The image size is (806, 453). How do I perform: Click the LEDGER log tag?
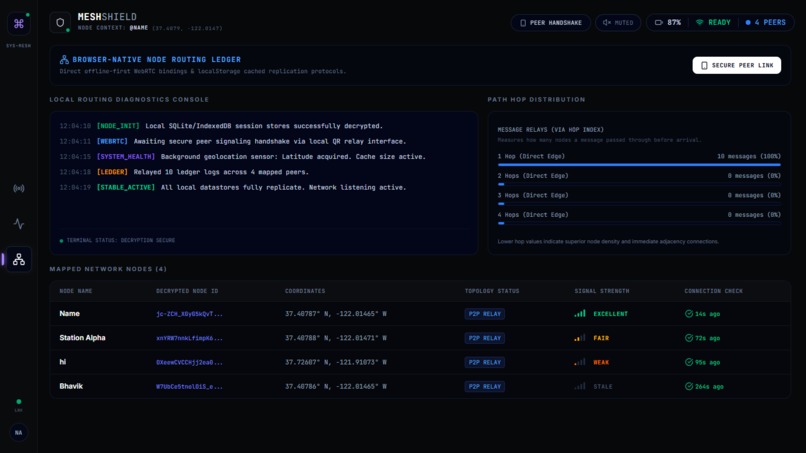(112, 172)
